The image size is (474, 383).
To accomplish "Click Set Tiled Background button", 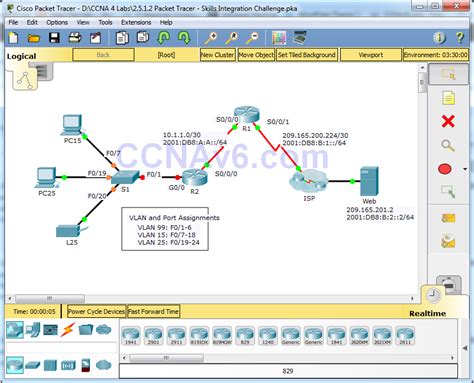I will 307,55.
